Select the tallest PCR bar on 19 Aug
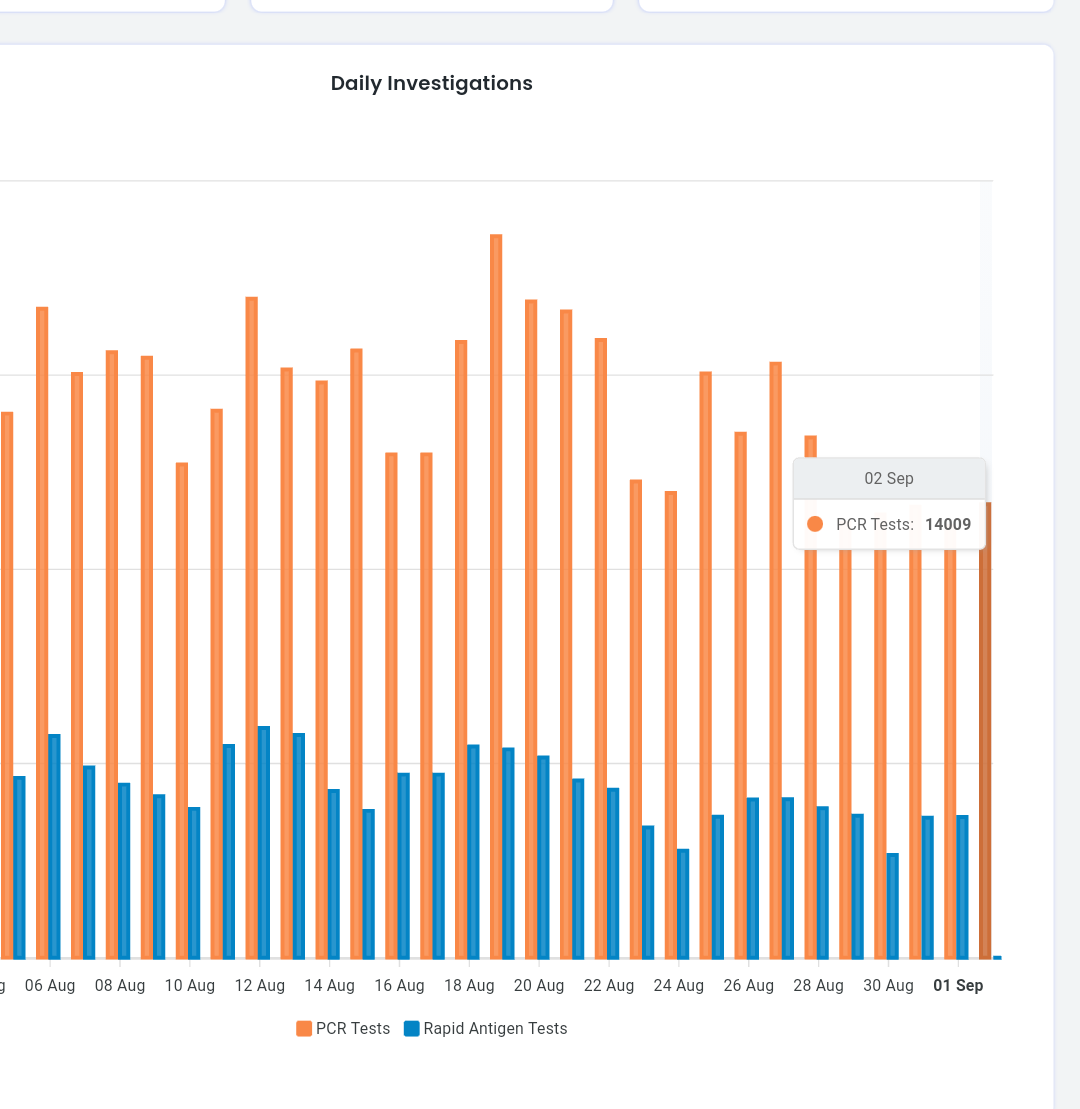The image size is (1080, 1109). point(497,597)
